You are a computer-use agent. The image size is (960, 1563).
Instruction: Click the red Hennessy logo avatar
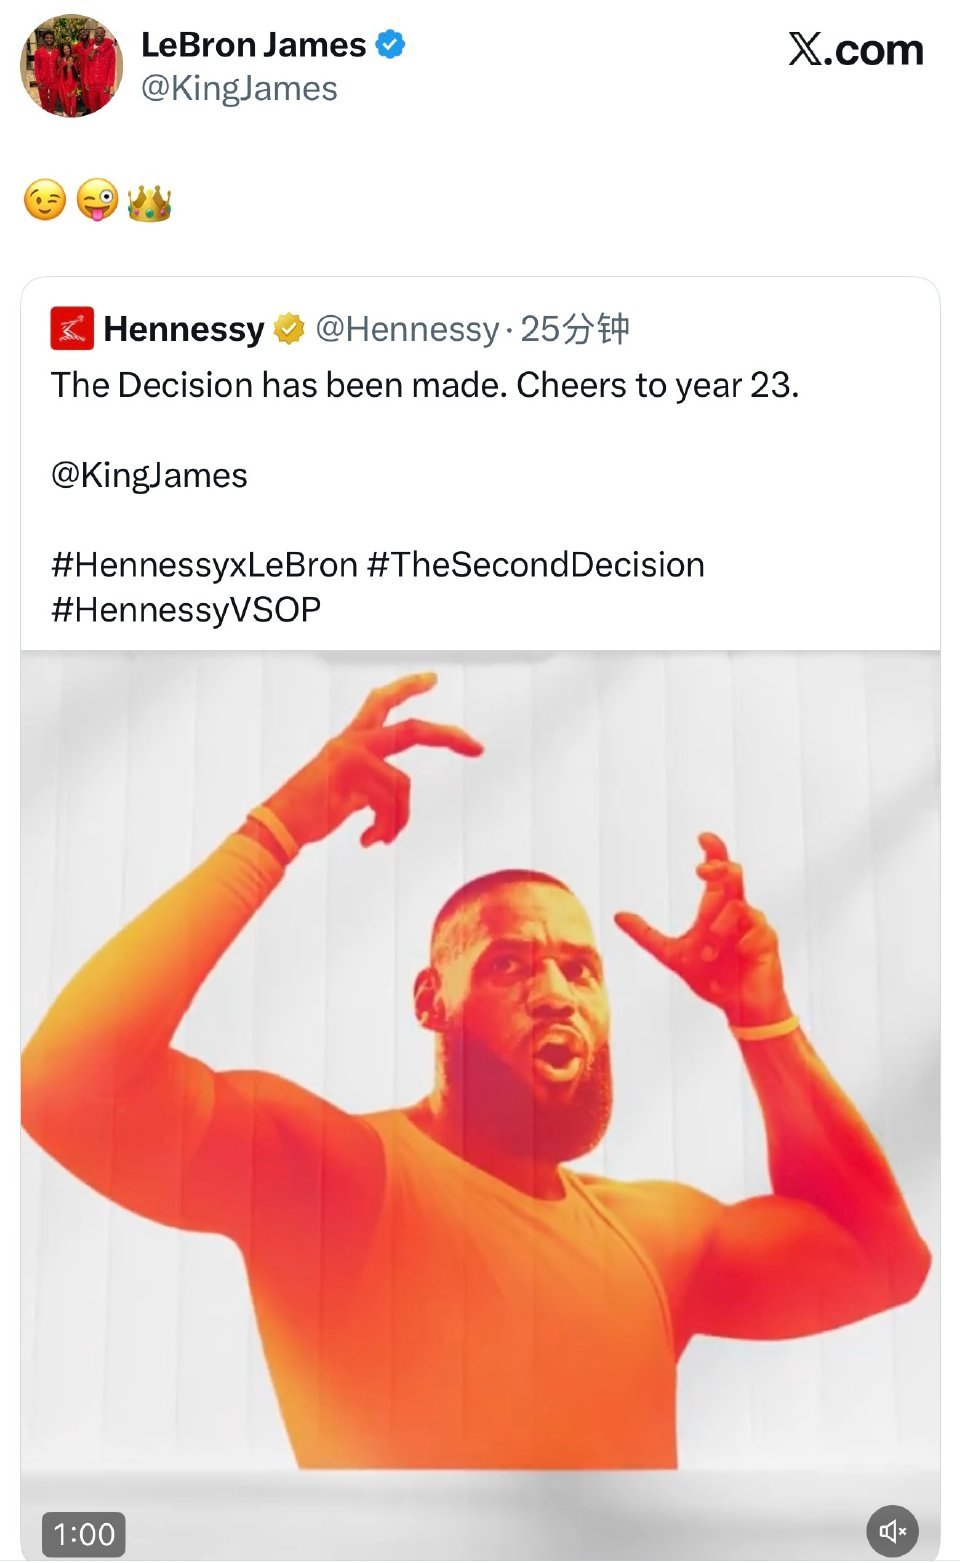click(72, 328)
